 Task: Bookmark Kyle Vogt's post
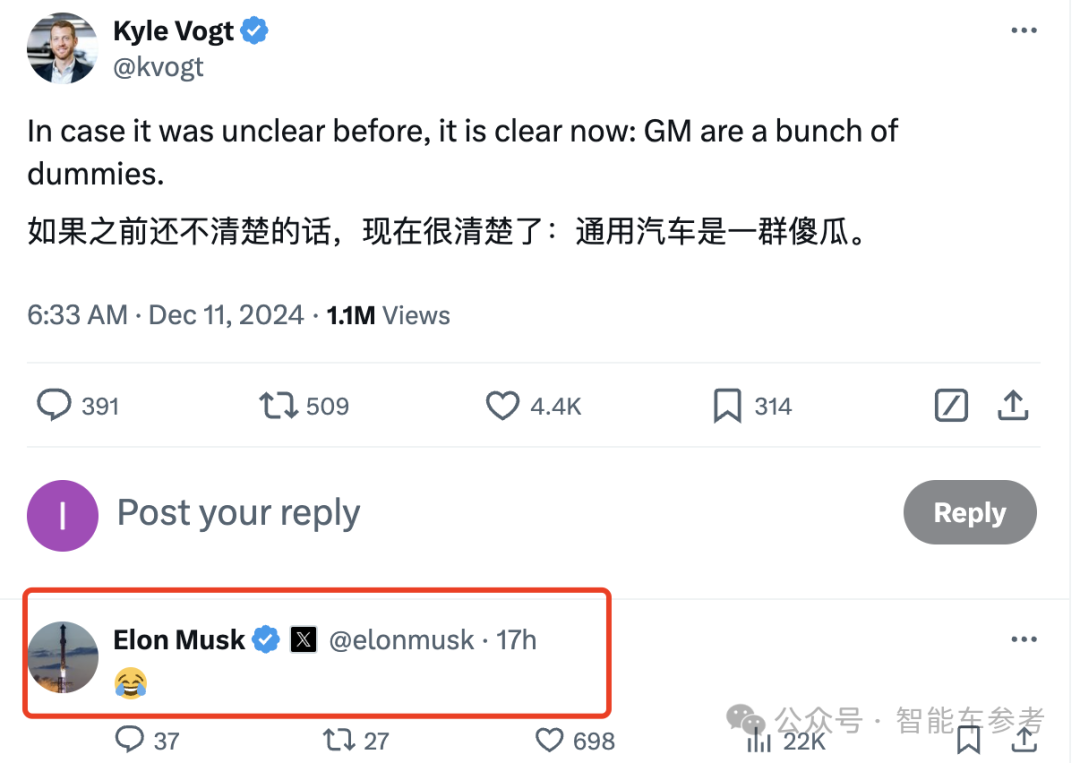[x=726, y=406]
